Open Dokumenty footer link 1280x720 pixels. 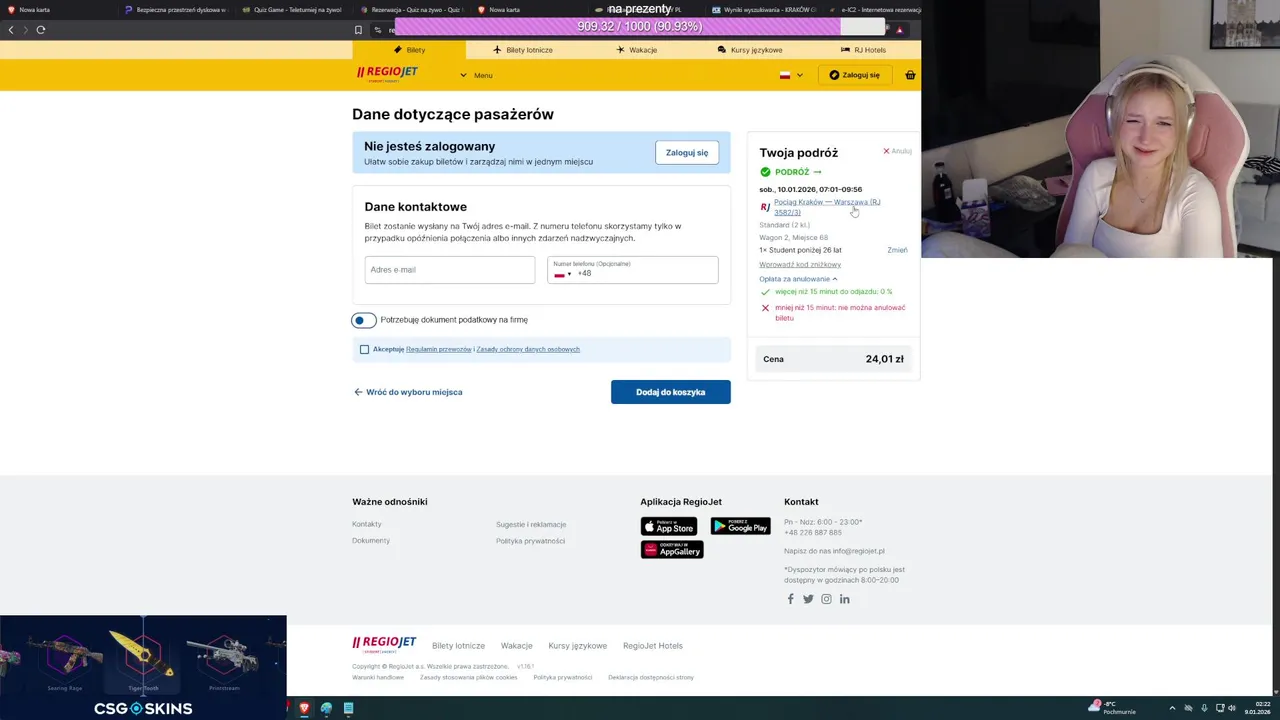click(371, 540)
